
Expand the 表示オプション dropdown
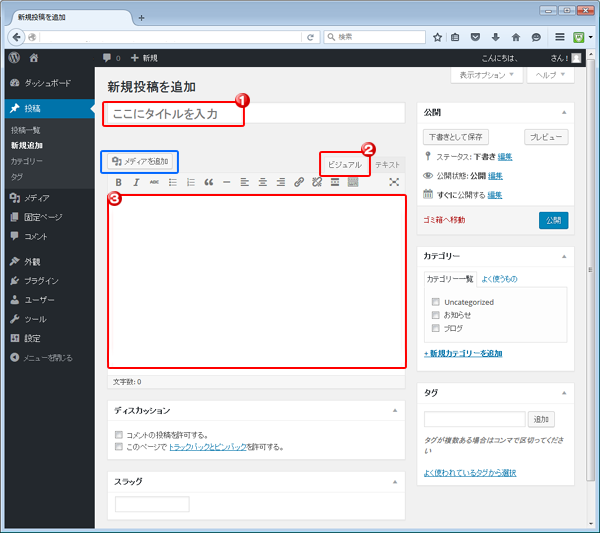point(487,75)
